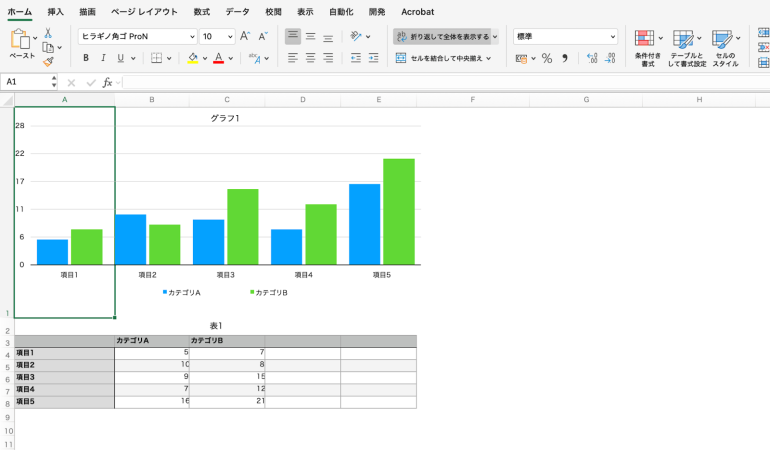Switch to the 描画 tab
Screen dimensions: 770x450
pyautogui.click(x=87, y=12)
